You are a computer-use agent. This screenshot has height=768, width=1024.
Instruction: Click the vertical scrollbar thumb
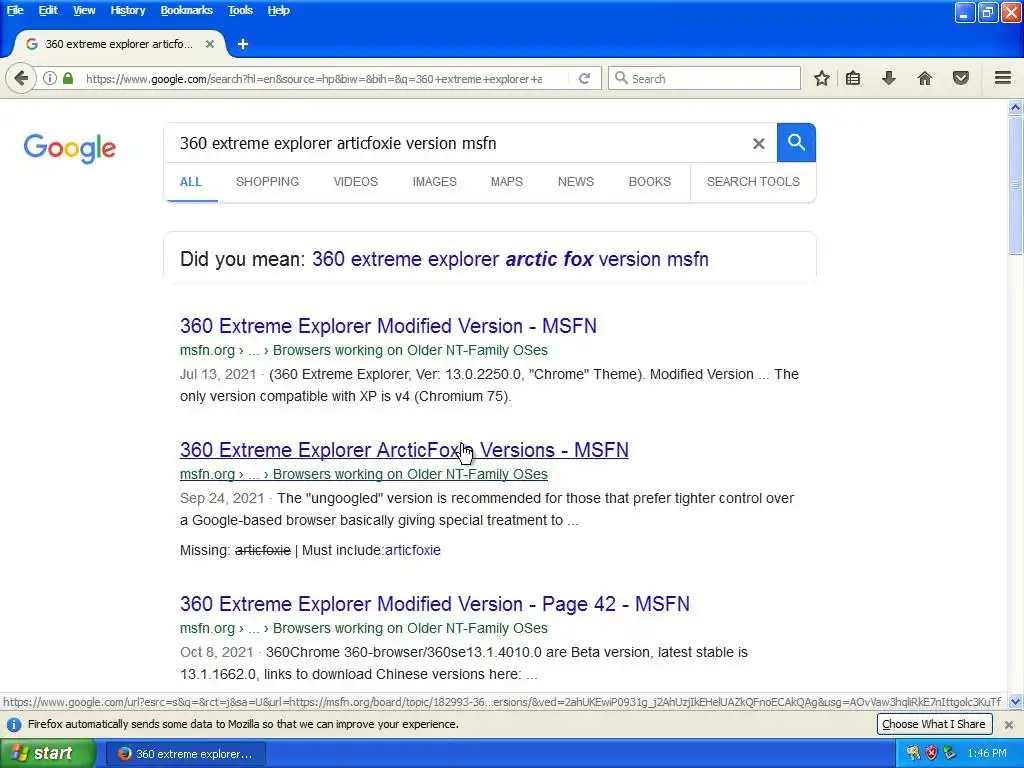[x=1015, y=186]
